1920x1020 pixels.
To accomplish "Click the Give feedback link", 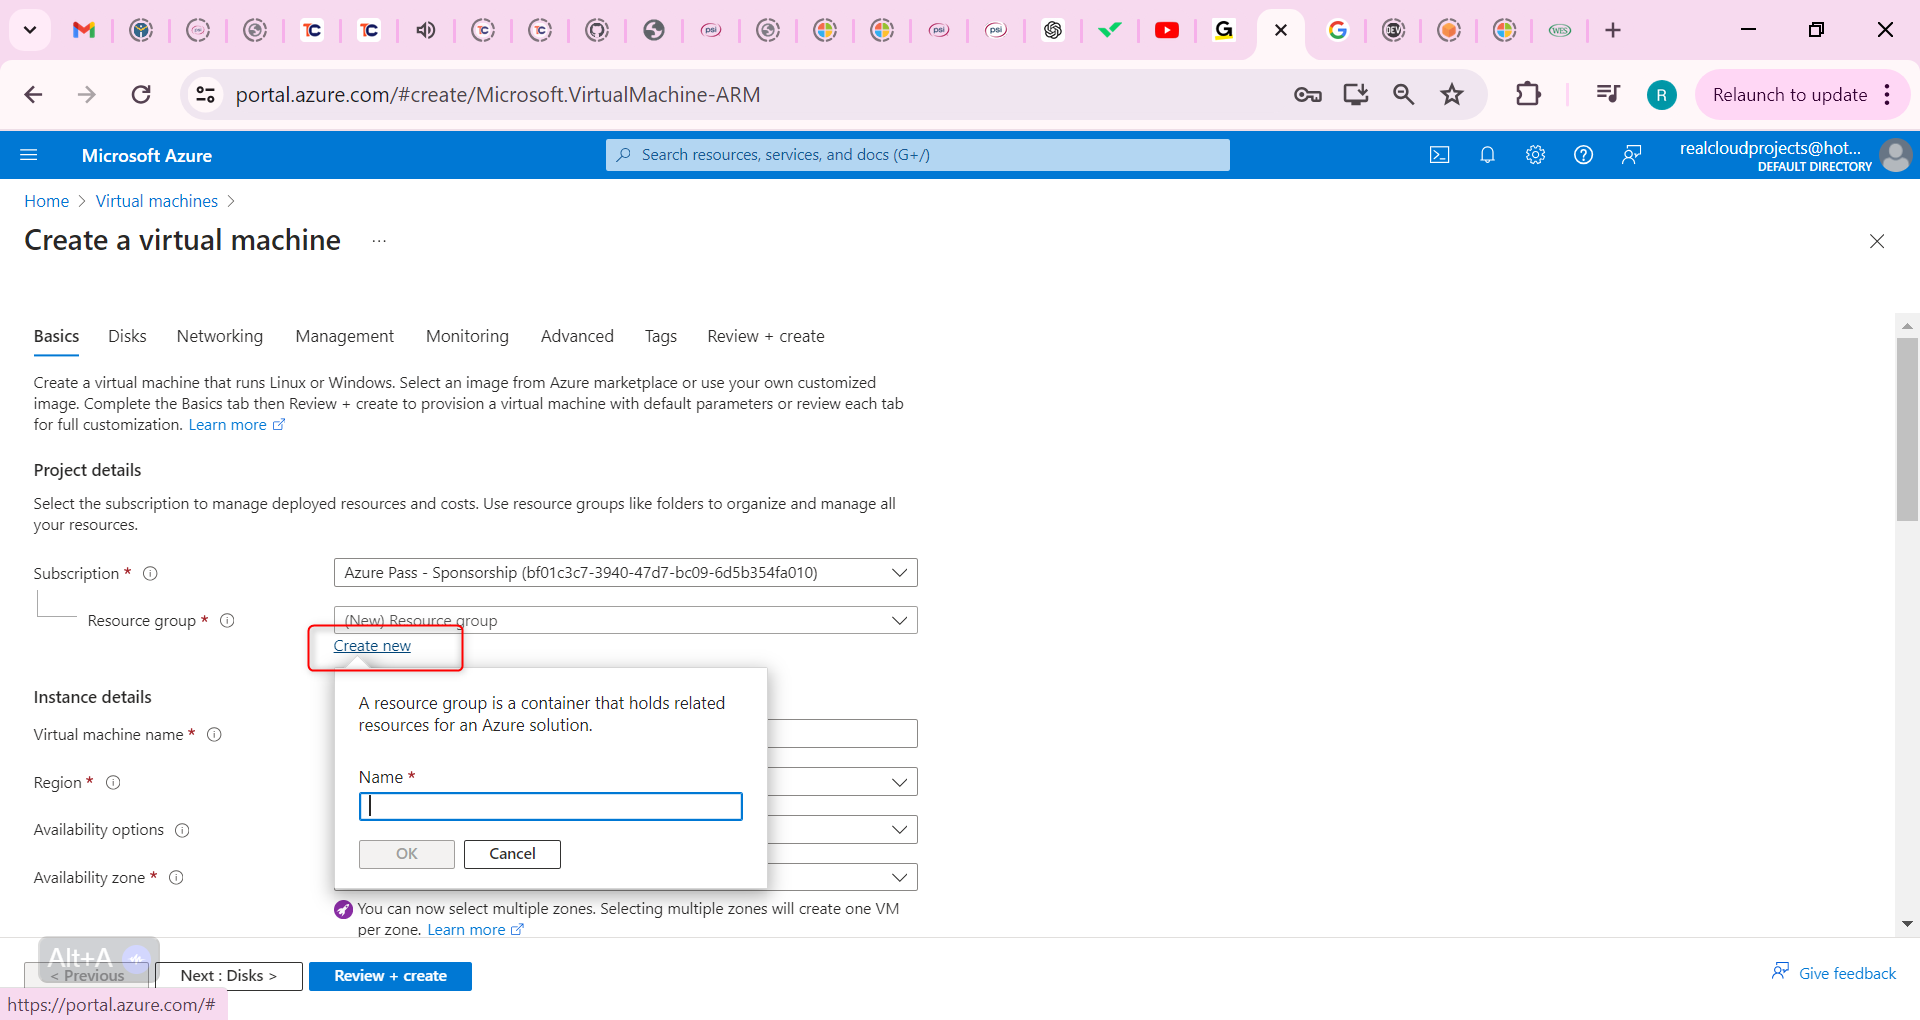I will (1834, 973).
